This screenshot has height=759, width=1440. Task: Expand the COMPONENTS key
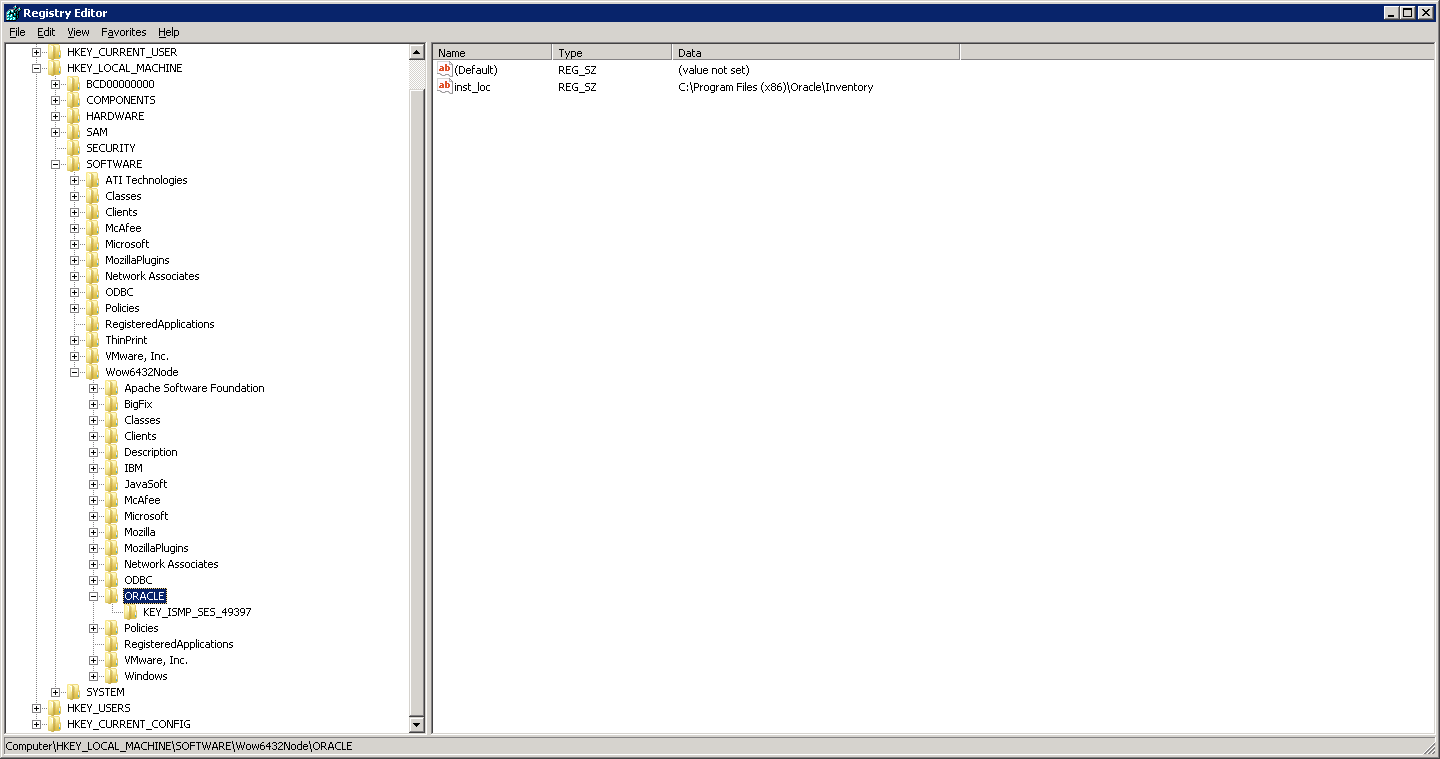56,100
